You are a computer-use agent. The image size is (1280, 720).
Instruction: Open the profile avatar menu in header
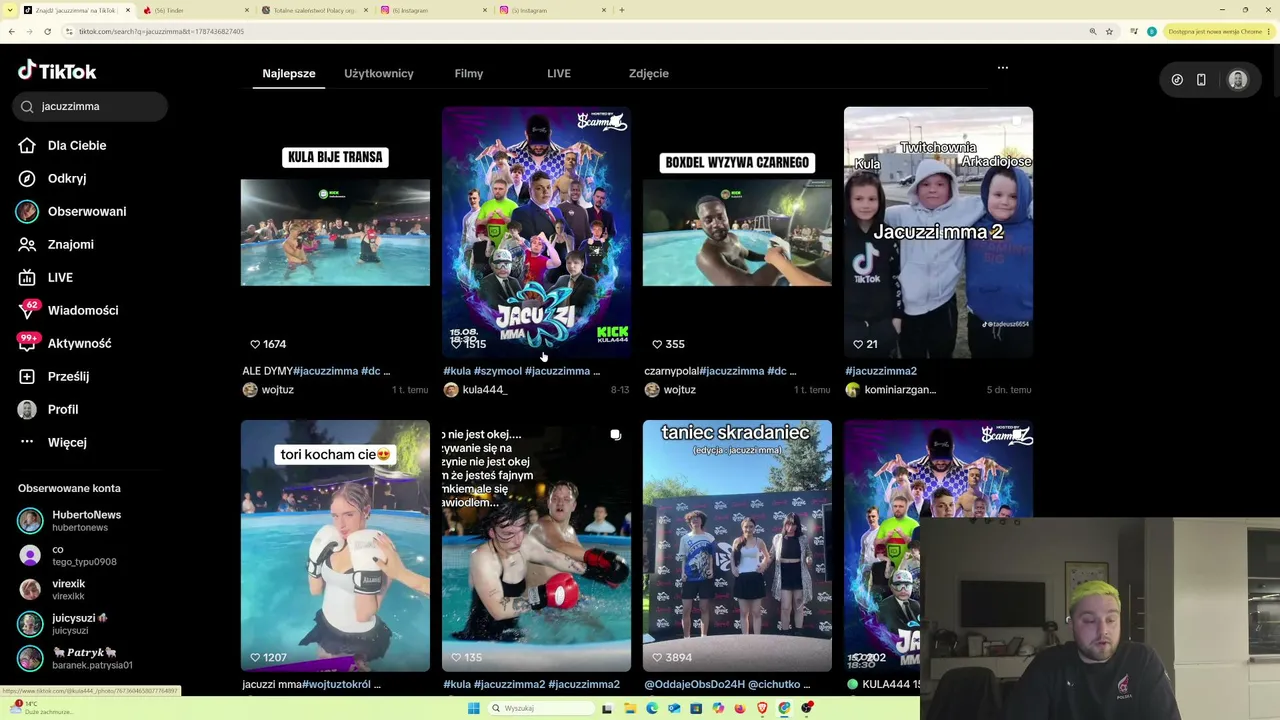tap(1238, 80)
